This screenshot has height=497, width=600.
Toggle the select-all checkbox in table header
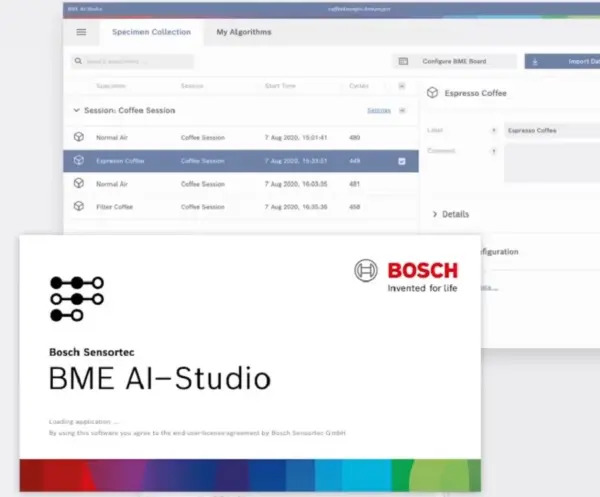pos(401,86)
